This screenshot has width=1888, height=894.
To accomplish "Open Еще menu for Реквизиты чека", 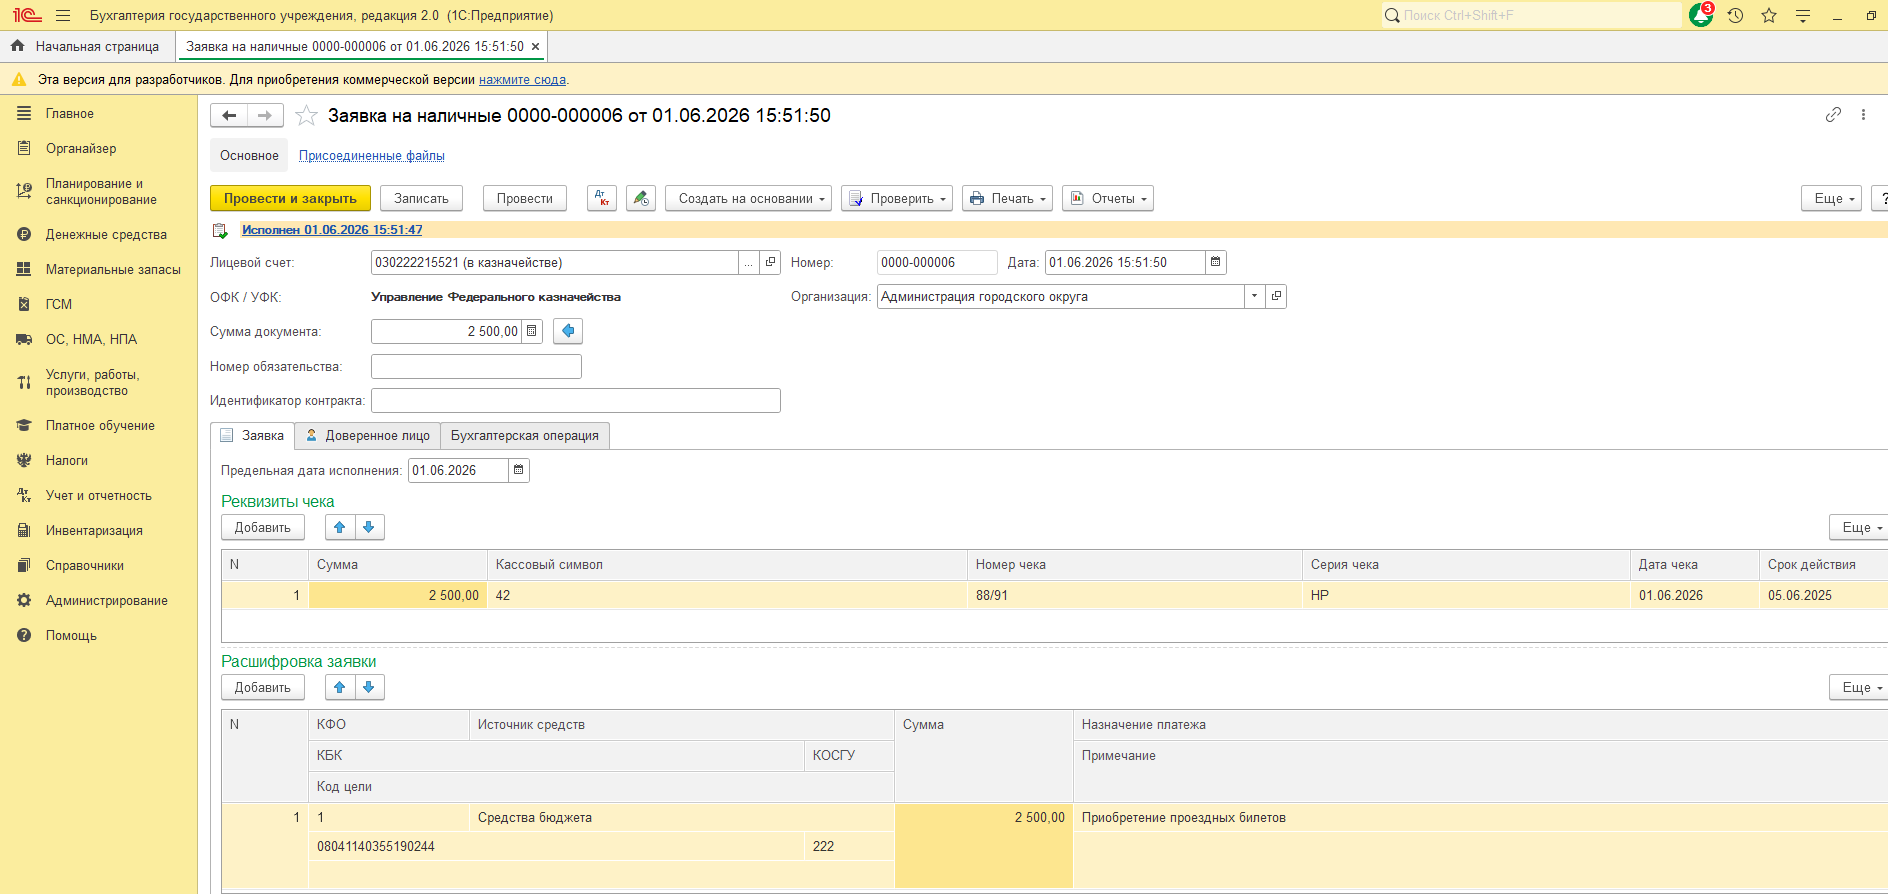I will [x=1859, y=527].
